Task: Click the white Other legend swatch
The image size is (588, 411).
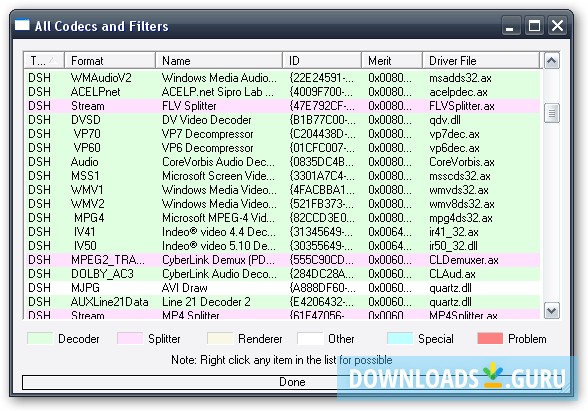Action: click(310, 338)
